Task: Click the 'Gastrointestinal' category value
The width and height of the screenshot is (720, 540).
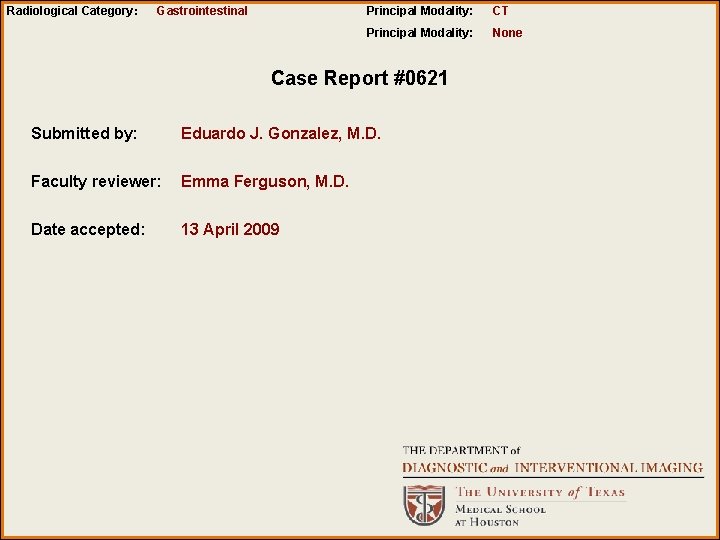Action: point(202,11)
